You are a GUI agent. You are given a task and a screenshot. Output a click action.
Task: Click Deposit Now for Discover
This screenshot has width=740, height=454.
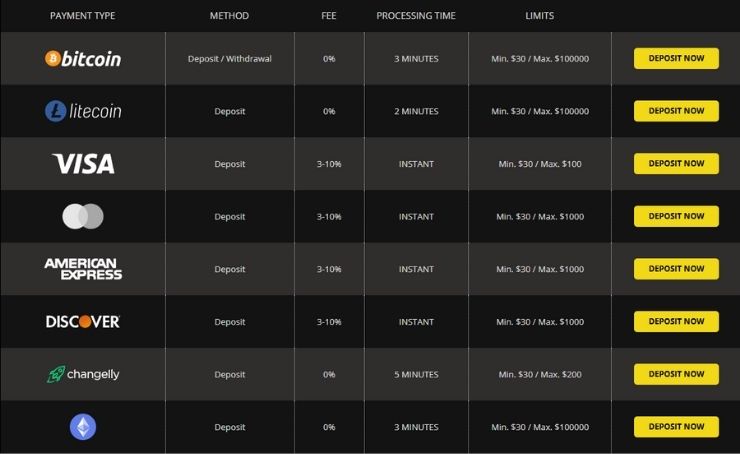[676, 322]
